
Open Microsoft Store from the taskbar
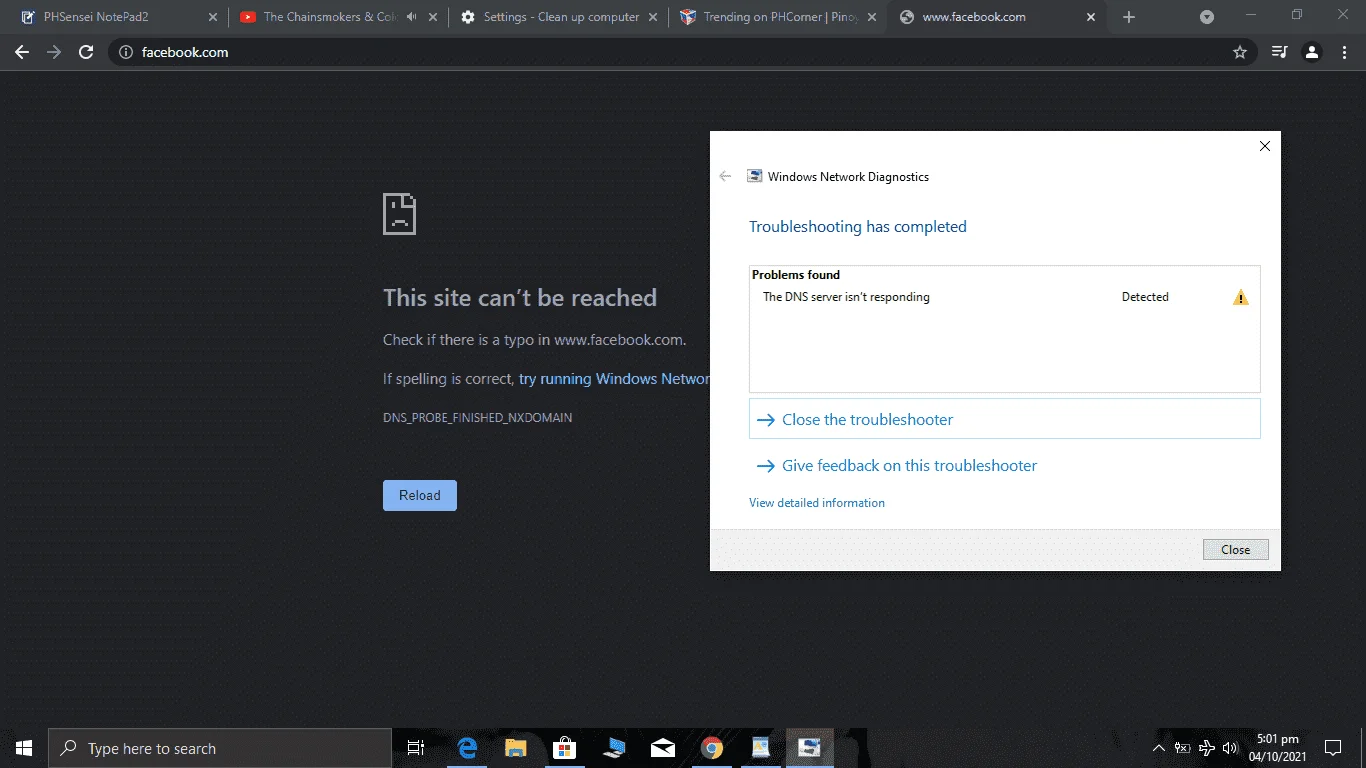pos(564,748)
